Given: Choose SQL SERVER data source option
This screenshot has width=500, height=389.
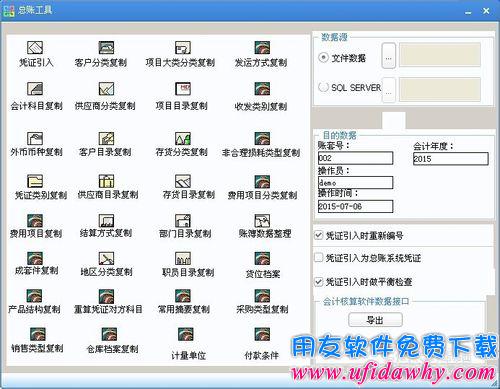Looking at the screenshot, I should tap(323, 87).
